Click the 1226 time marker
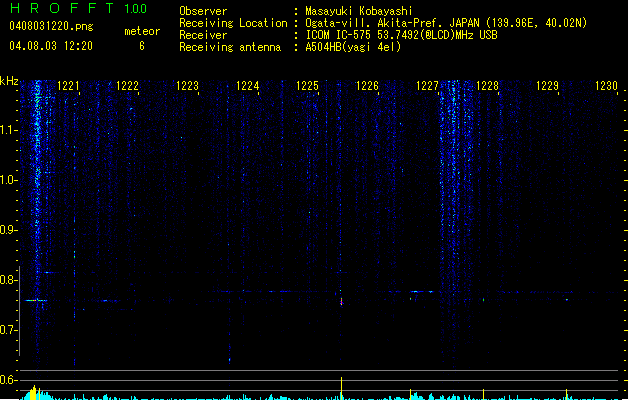629x400 pixels. click(x=367, y=86)
